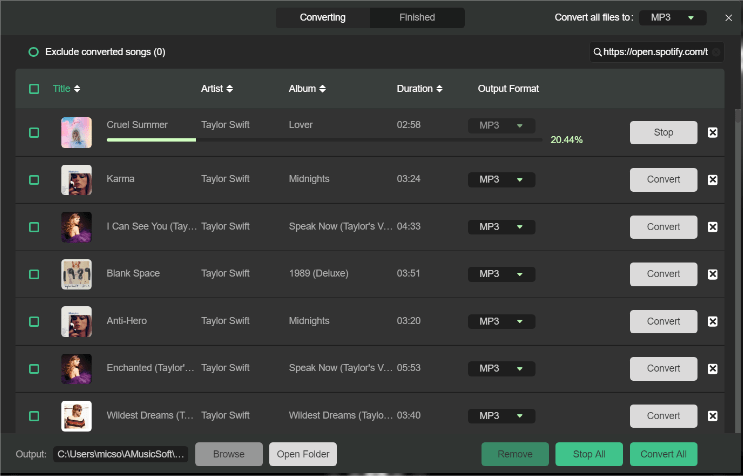Open Blank Space 1989 album cover
The width and height of the screenshot is (744, 476).
[x=76, y=274]
